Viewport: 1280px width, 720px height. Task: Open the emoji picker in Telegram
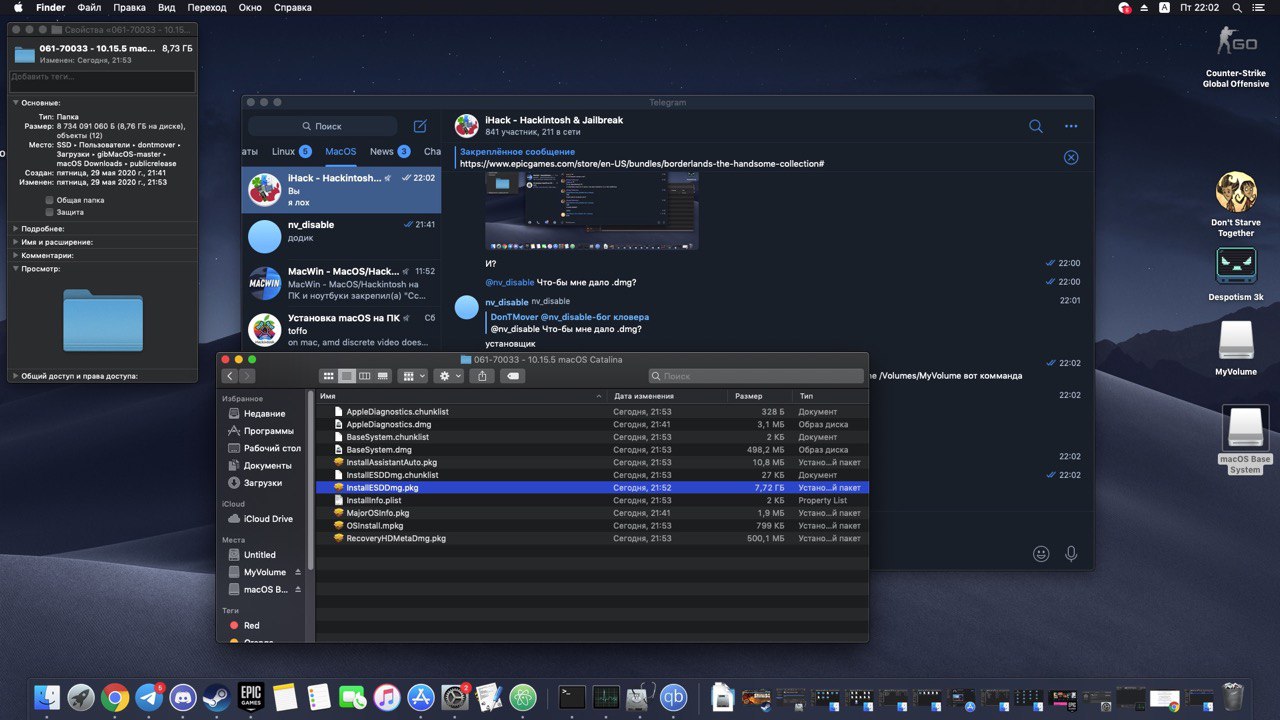(1041, 553)
